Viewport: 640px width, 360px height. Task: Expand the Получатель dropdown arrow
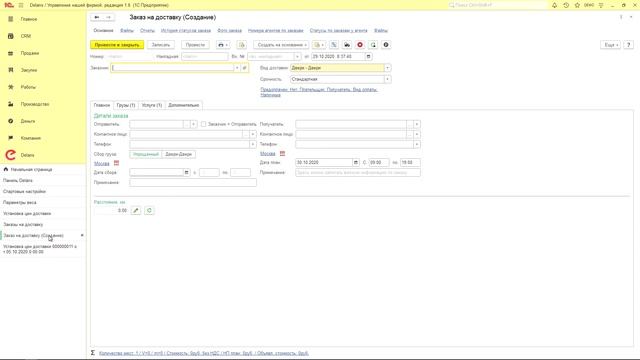pyautogui.click(x=417, y=124)
